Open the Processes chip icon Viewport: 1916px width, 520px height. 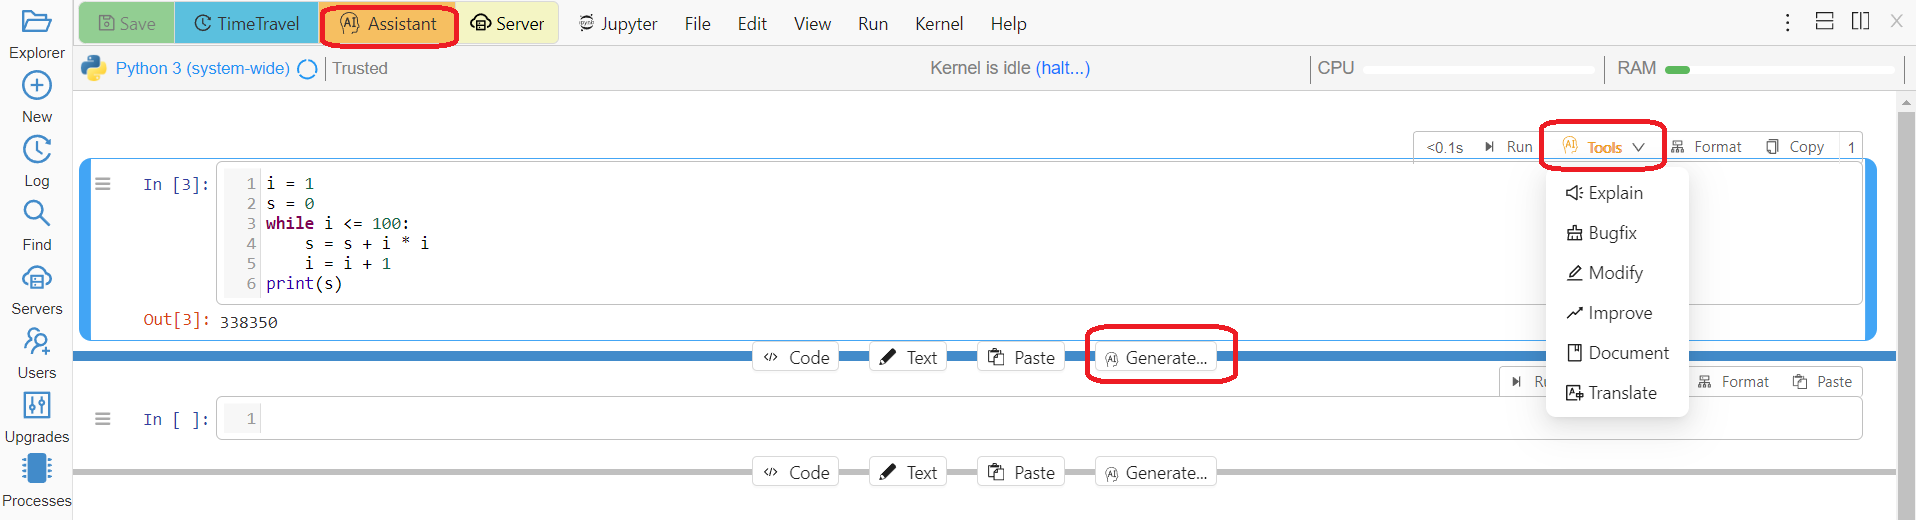(37, 469)
